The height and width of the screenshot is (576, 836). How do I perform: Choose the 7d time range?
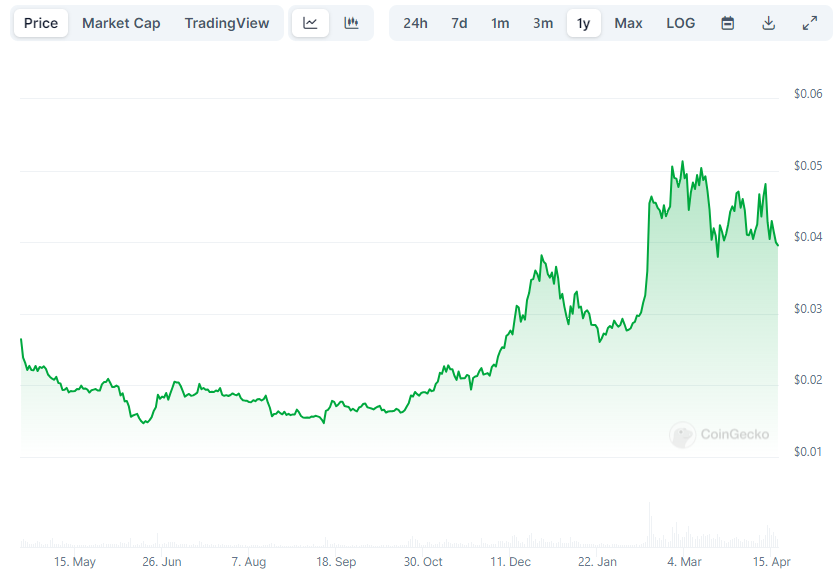(459, 23)
